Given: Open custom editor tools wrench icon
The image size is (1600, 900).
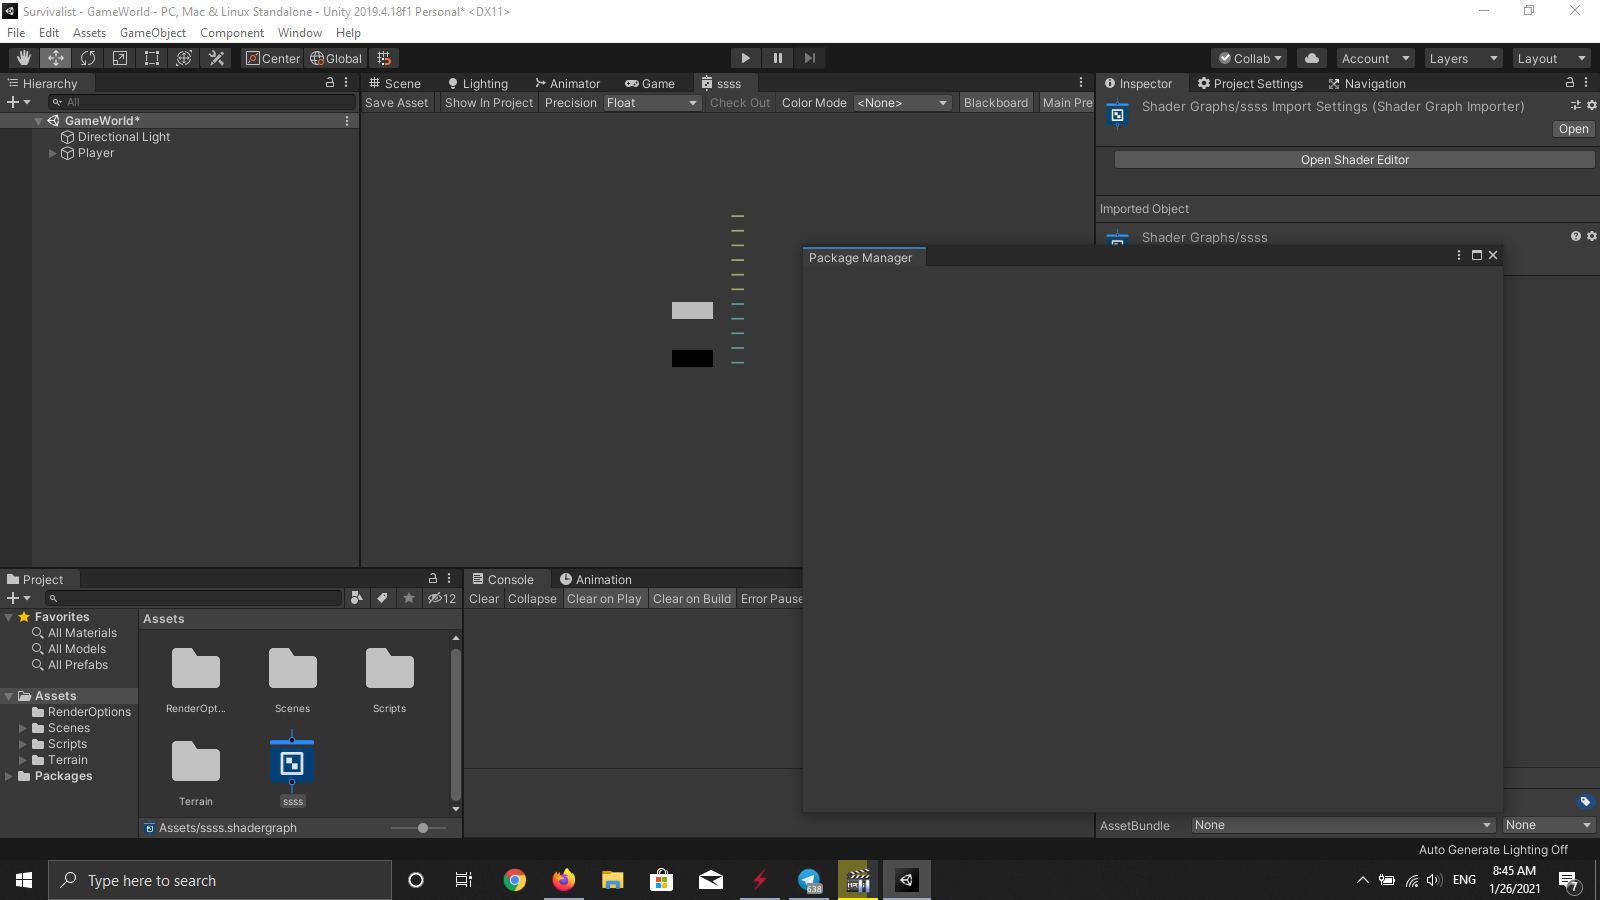Looking at the screenshot, I should pyautogui.click(x=216, y=58).
